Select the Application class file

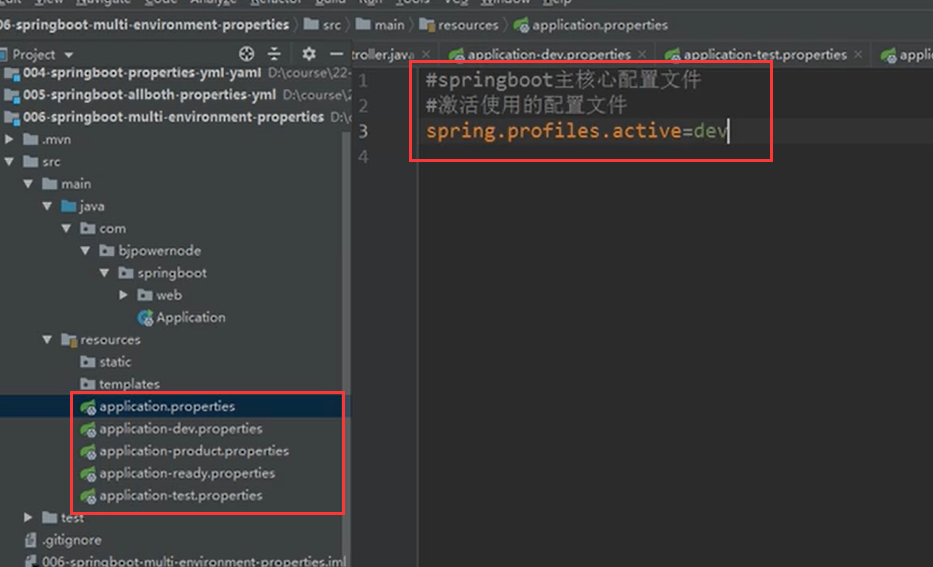[190, 318]
